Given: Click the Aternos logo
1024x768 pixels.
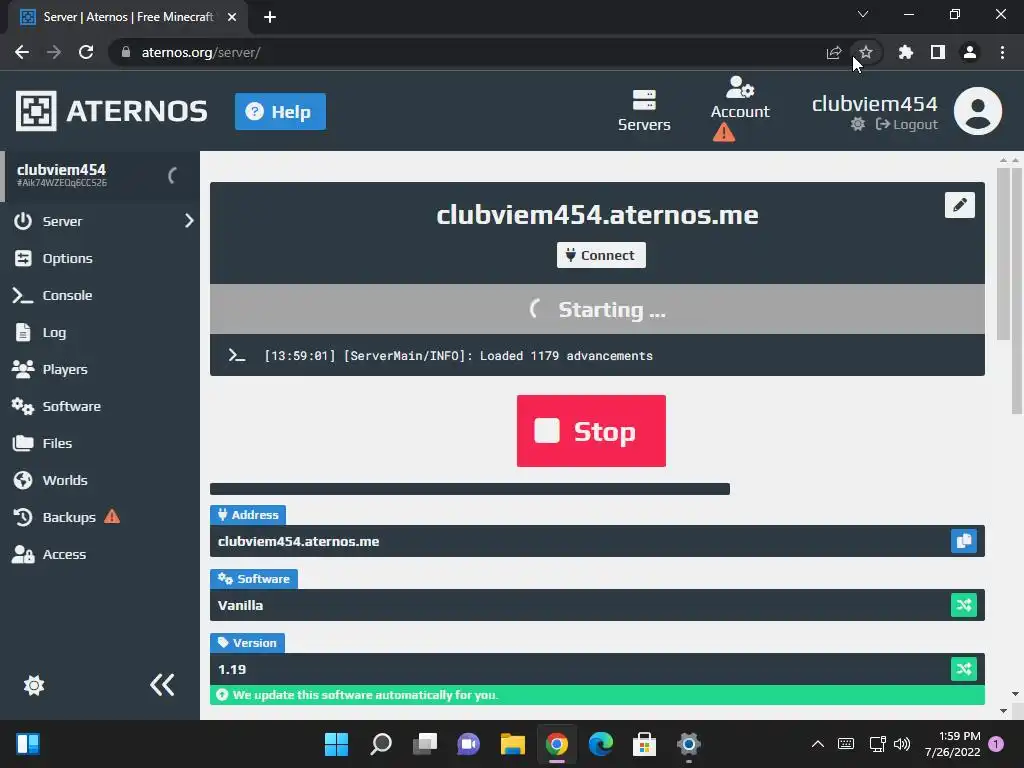Looking at the screenshot, I should [x=112, y=111].
